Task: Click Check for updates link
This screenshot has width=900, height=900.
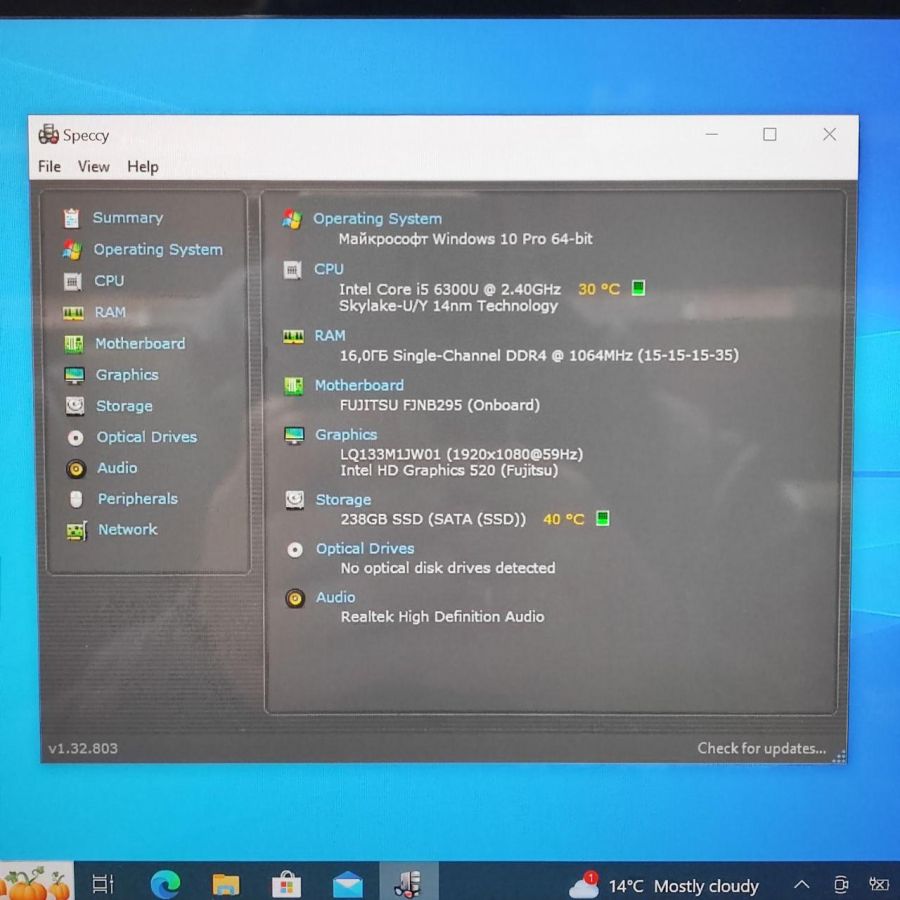Action: point(762,748)
